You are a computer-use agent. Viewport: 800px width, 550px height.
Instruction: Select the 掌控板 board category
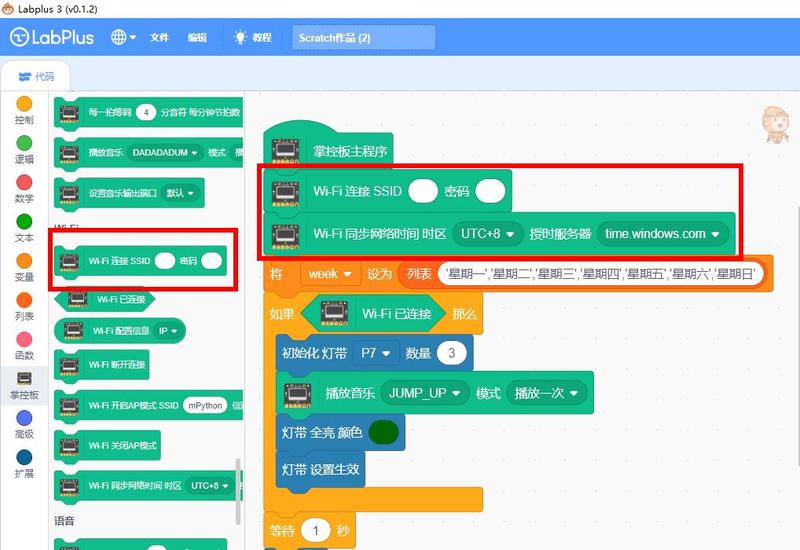[x=24, y=379]
